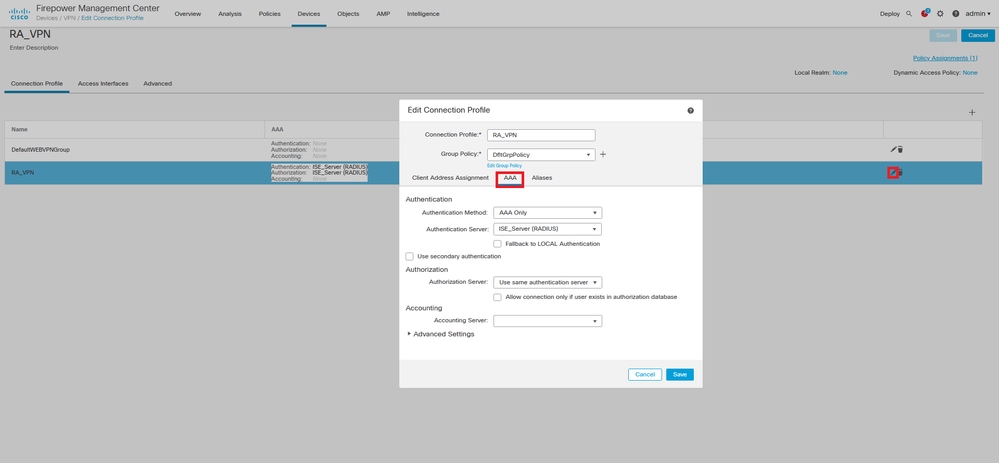999x463 pixels.
Task: Enable Use secondary authentication checkbox
Action: pos(410,257)
